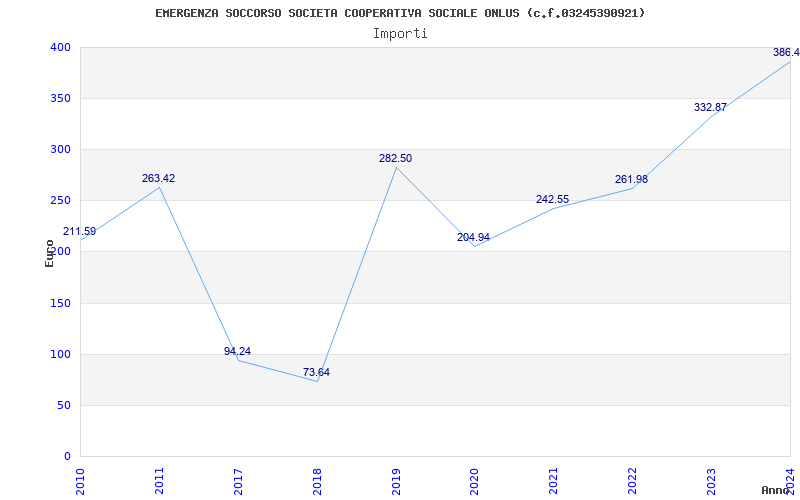Click the 50 y-axis tick label
This screenshot has height=500, width=800.
[63, 405]
